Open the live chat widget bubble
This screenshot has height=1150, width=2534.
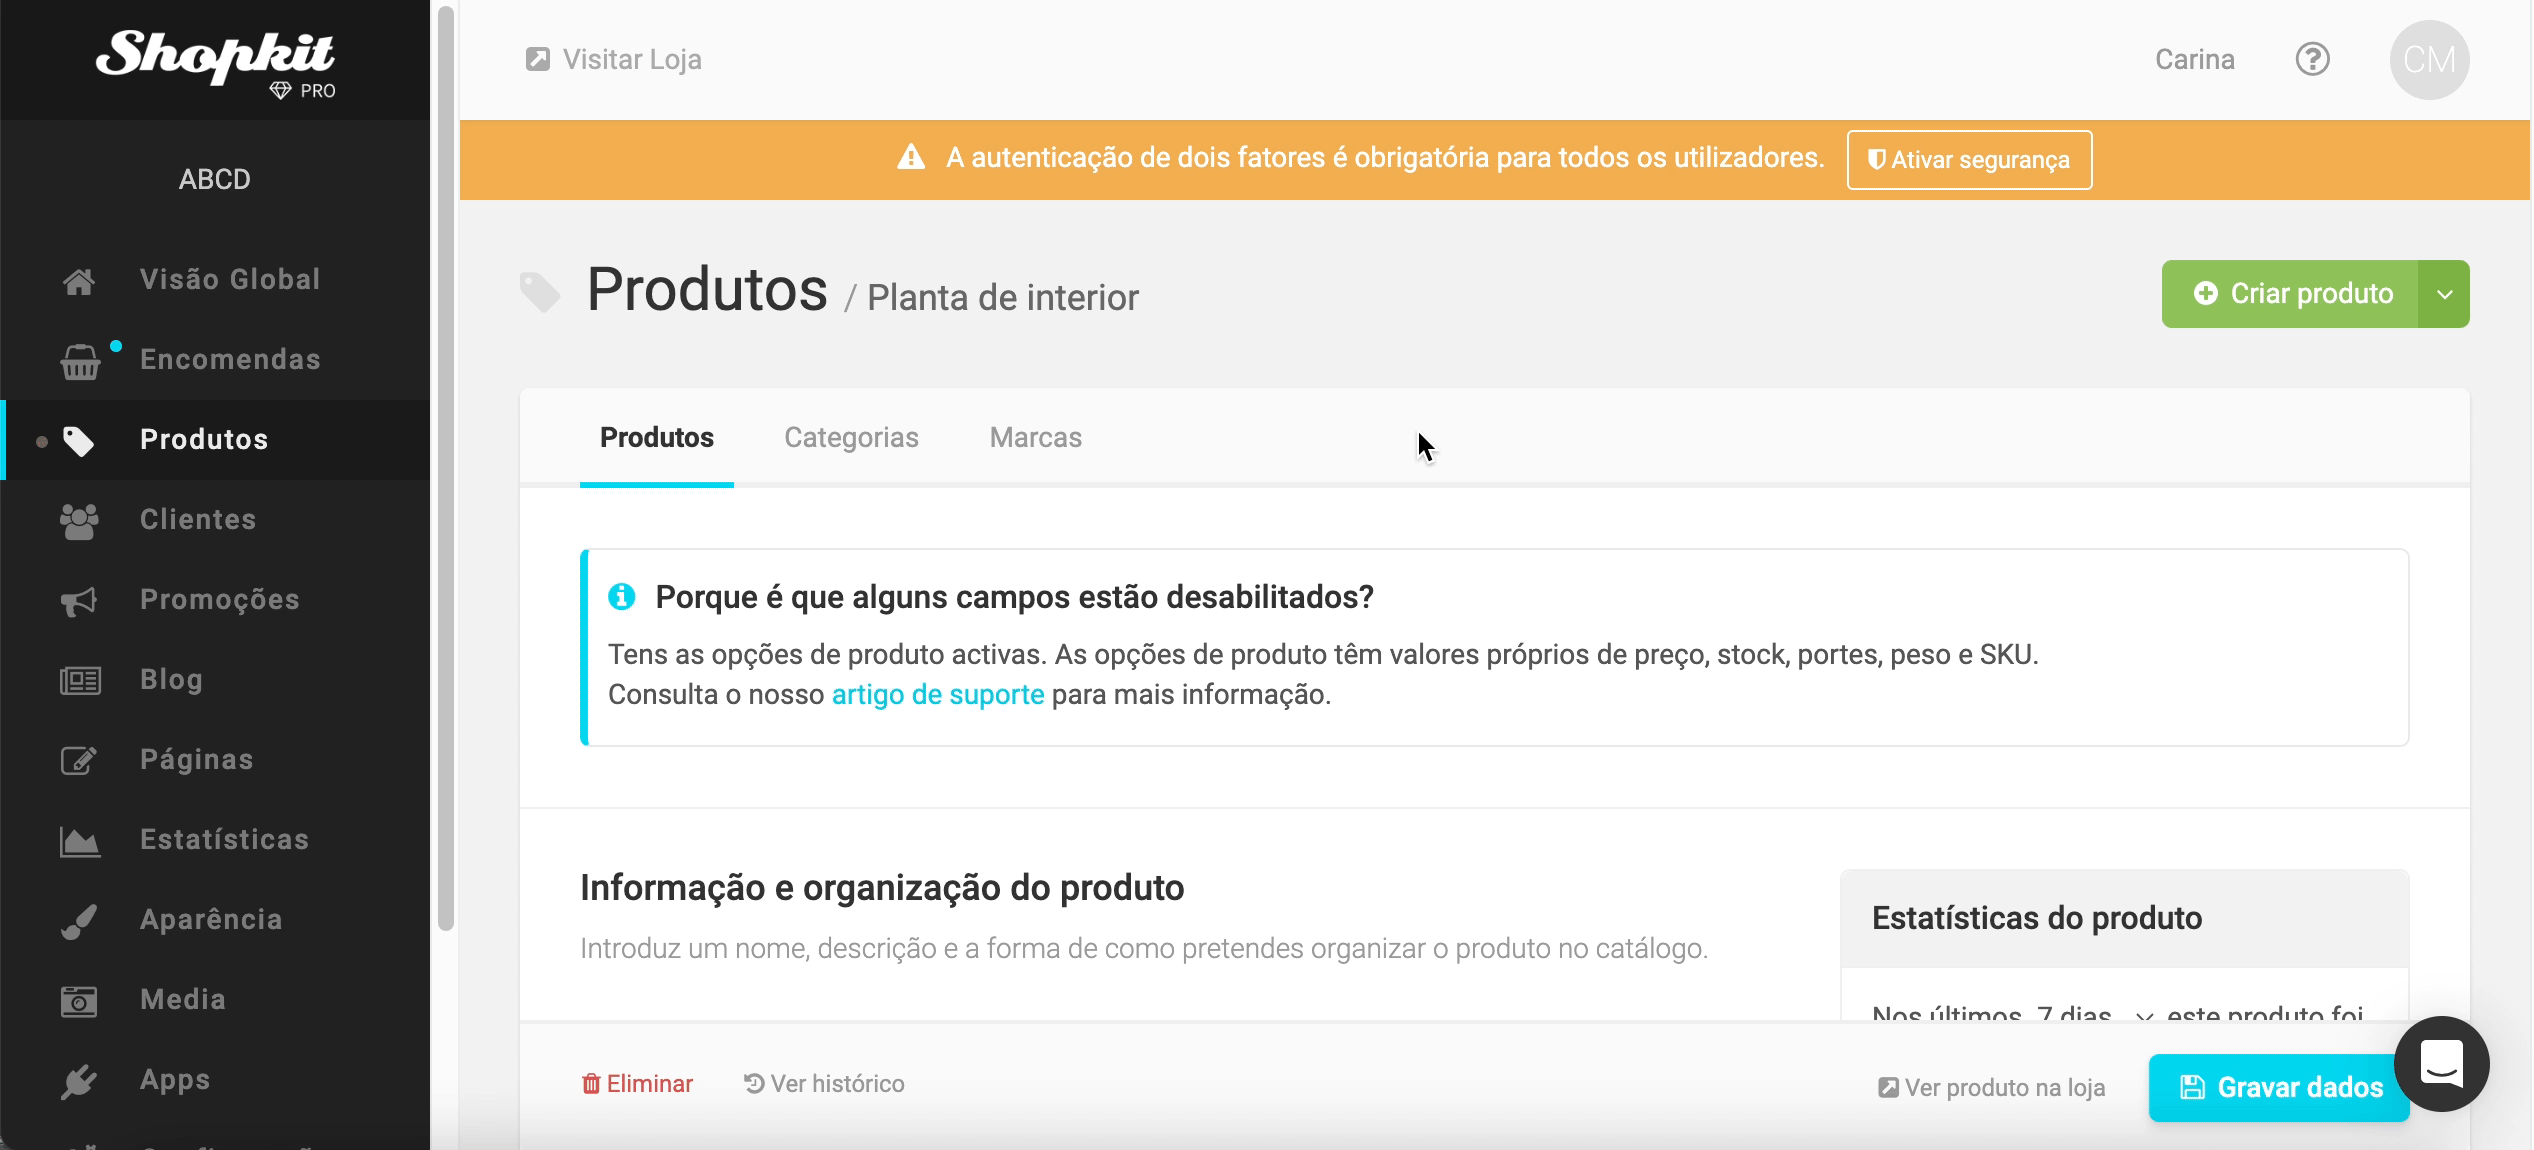pos(2441,1063)
